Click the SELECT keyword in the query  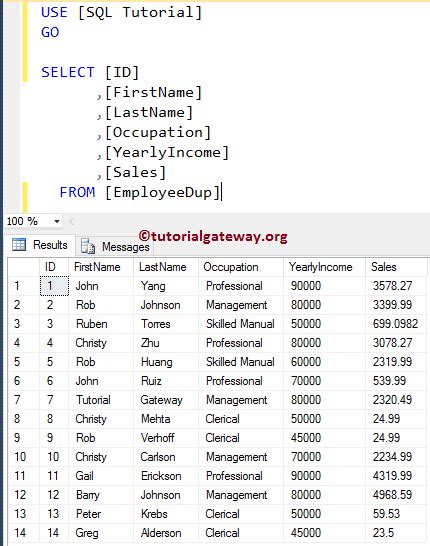click(x=68, y=72)
